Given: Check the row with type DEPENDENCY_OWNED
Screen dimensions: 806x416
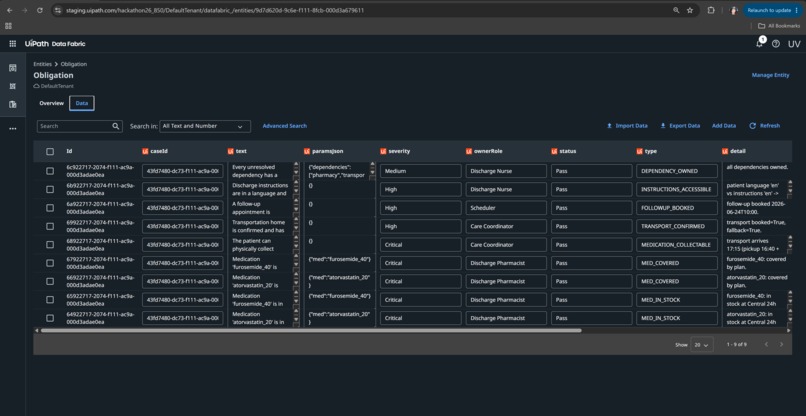Looking at the screenshot, I should (50, 171).
